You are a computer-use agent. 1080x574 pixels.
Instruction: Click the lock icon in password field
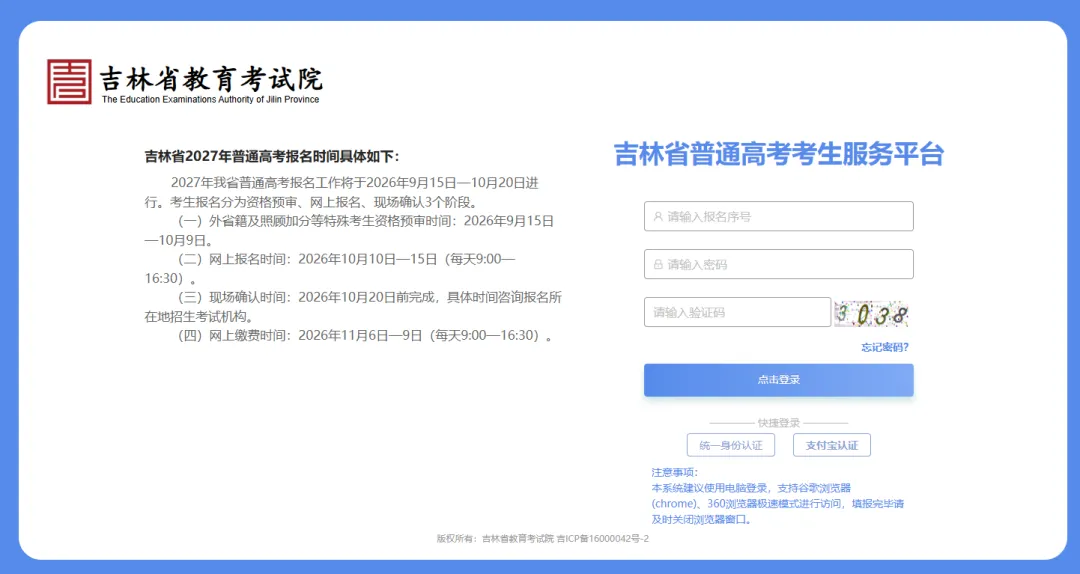point(658,264)
